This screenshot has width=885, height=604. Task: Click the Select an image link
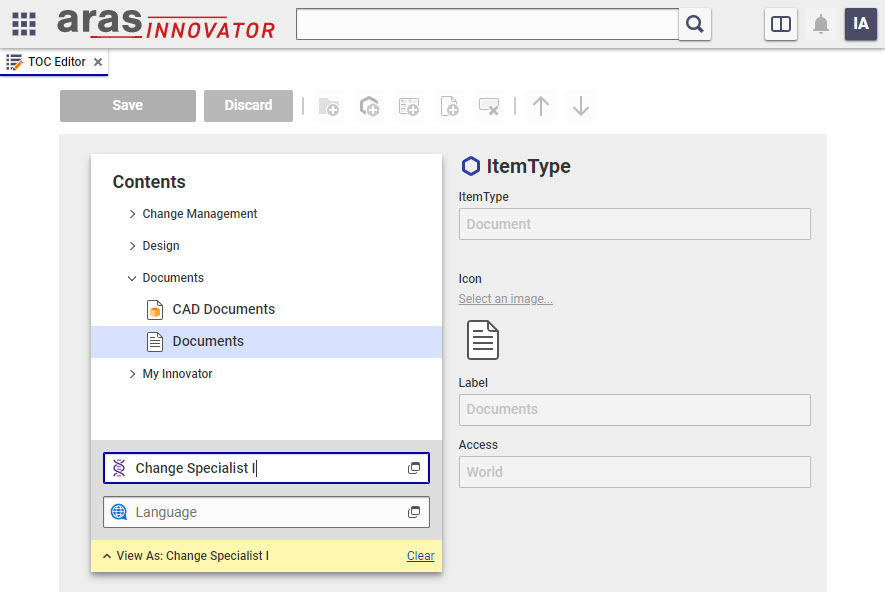506,299
